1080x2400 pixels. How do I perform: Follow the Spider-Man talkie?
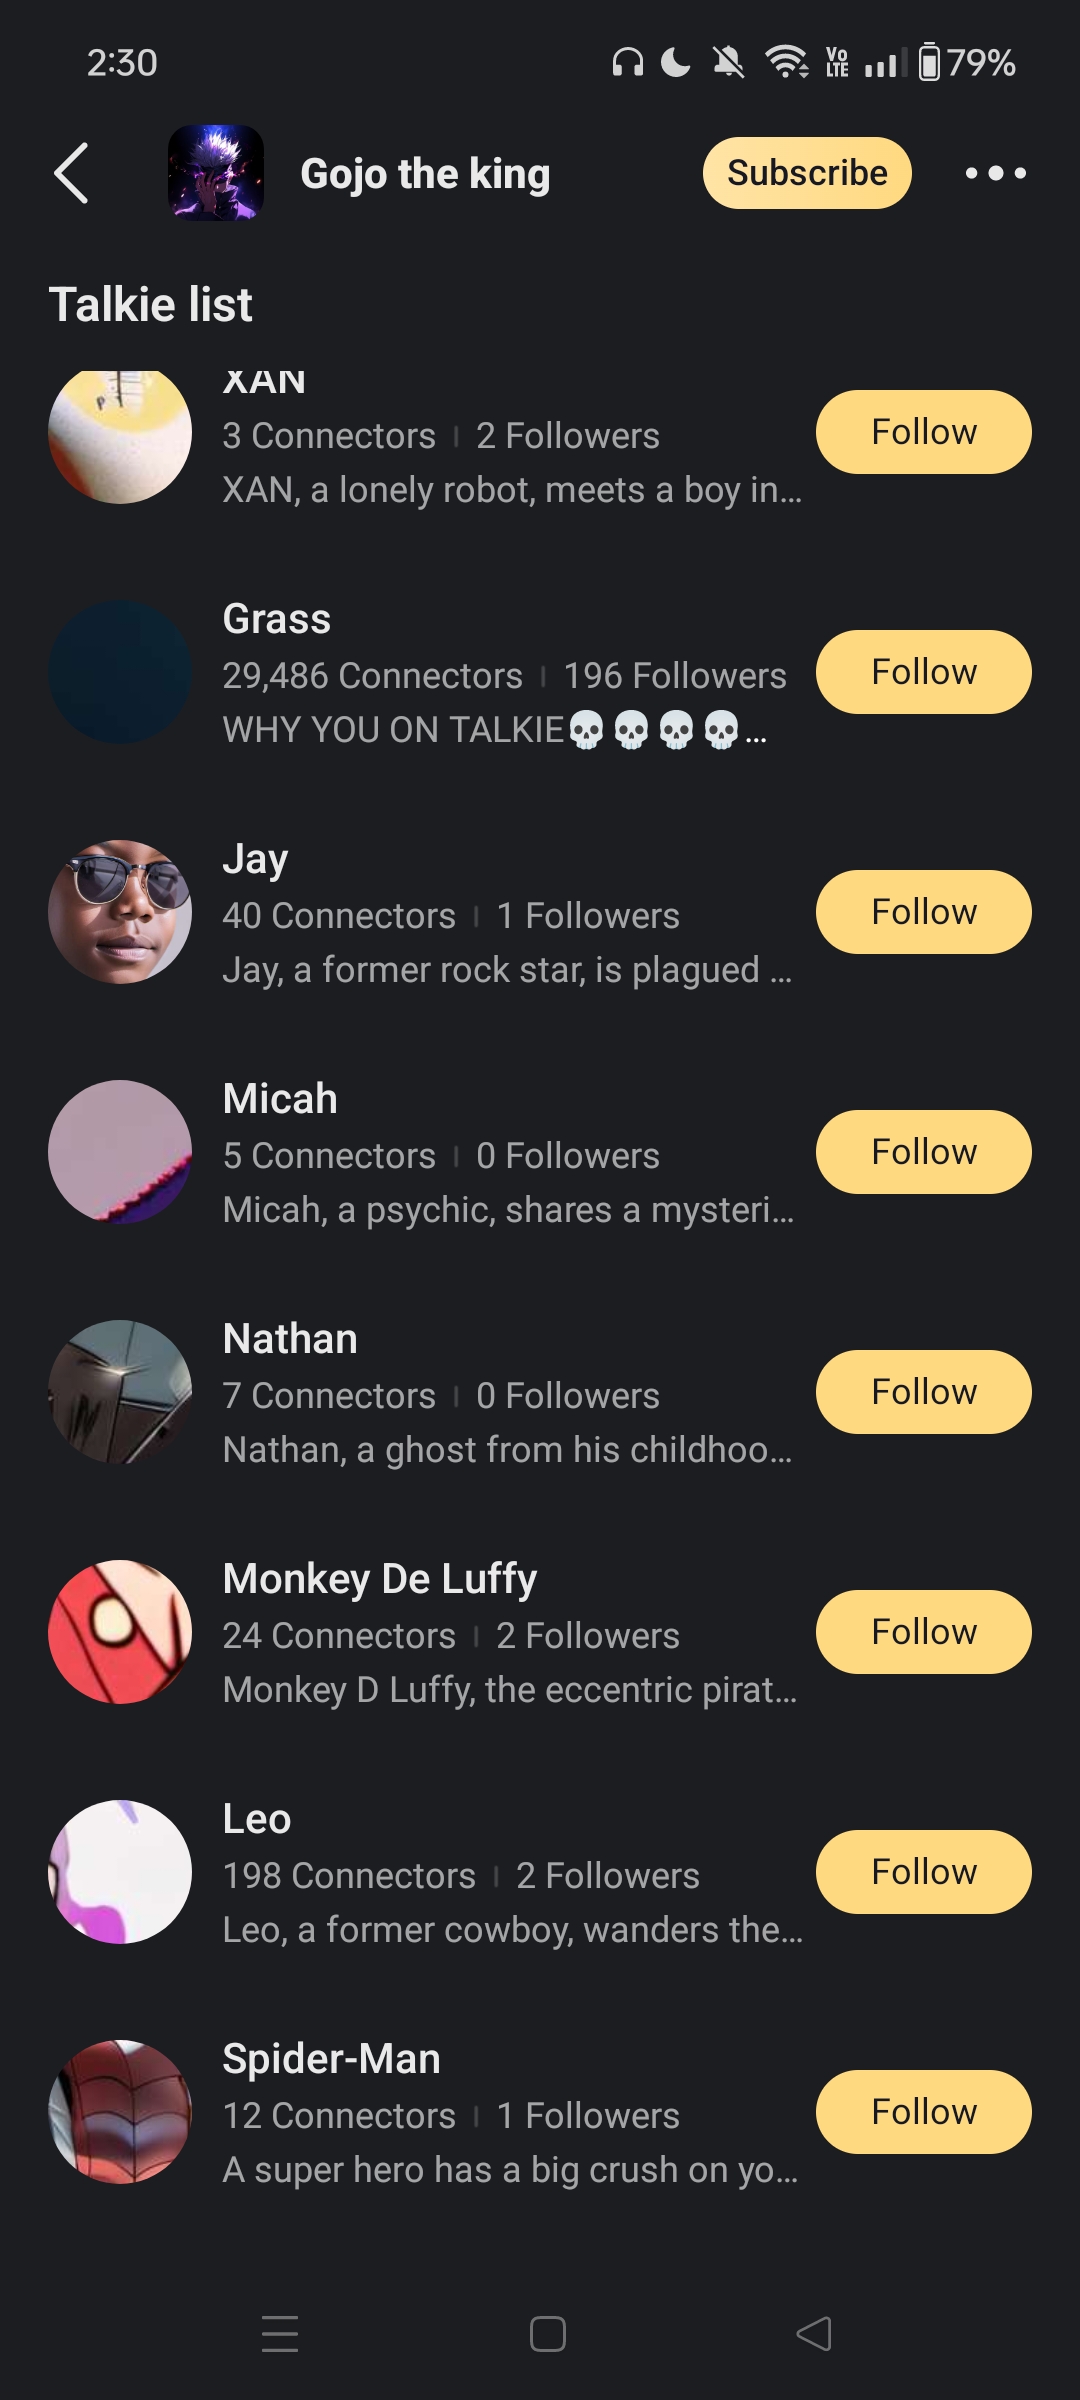[923, 2112]
